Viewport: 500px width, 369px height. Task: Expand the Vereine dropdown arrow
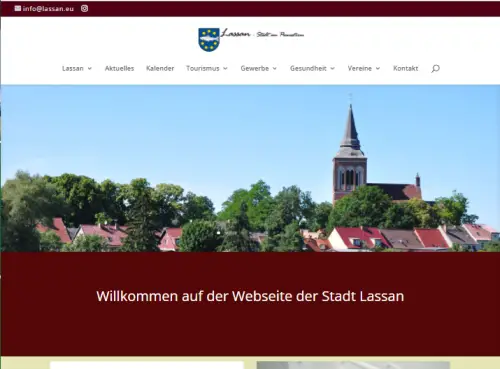click(x=378, y=69)
